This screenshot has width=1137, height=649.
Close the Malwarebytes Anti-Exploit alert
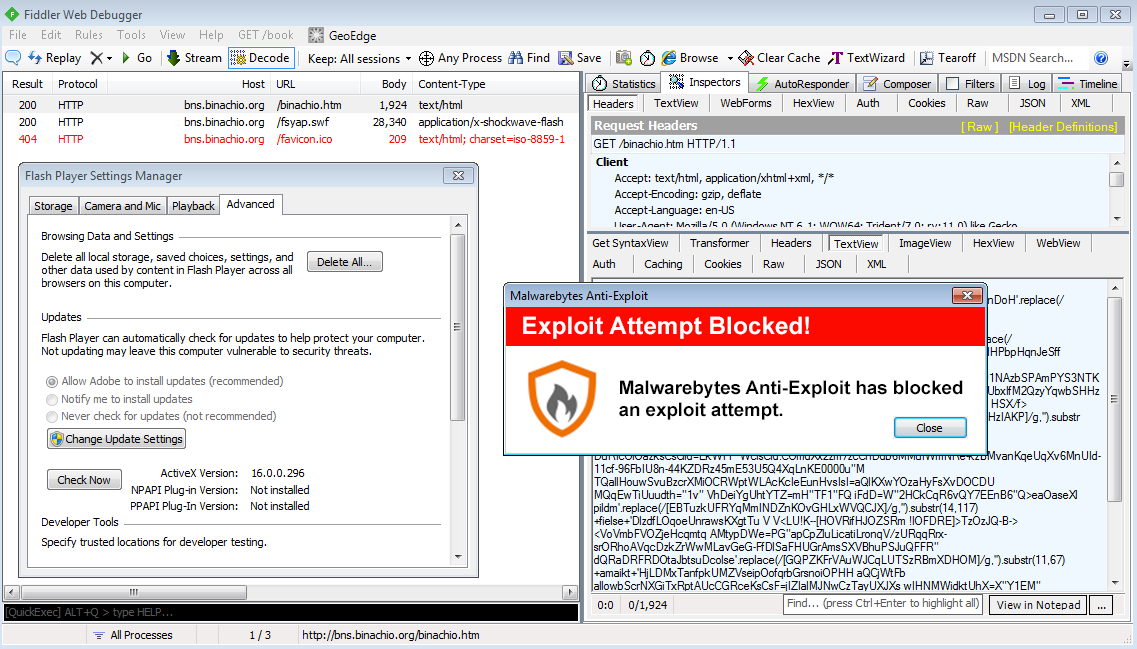[929, 428]
